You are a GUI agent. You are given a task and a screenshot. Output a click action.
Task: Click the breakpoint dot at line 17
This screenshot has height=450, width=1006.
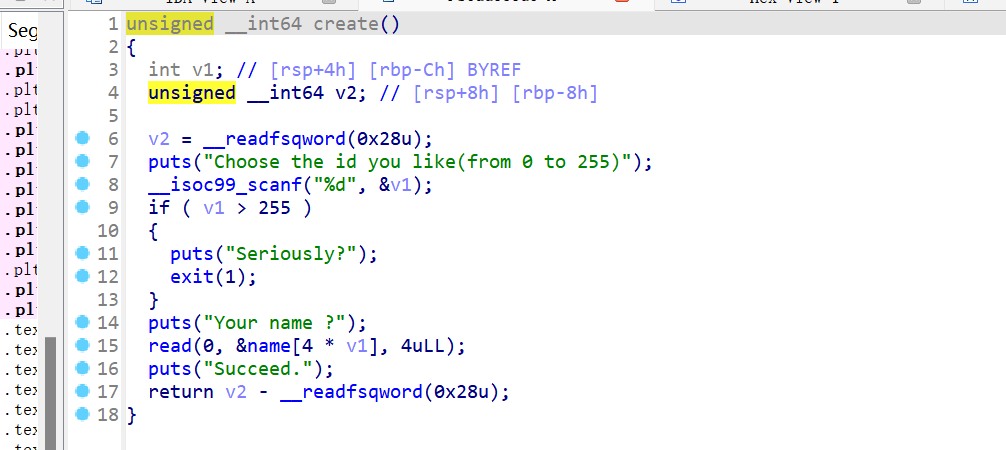coord(83,391)
